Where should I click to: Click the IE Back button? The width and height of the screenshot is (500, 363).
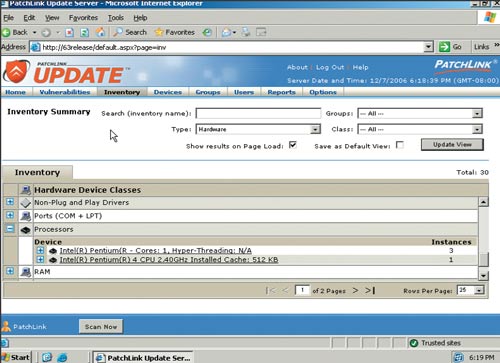[x=15, y=32]
